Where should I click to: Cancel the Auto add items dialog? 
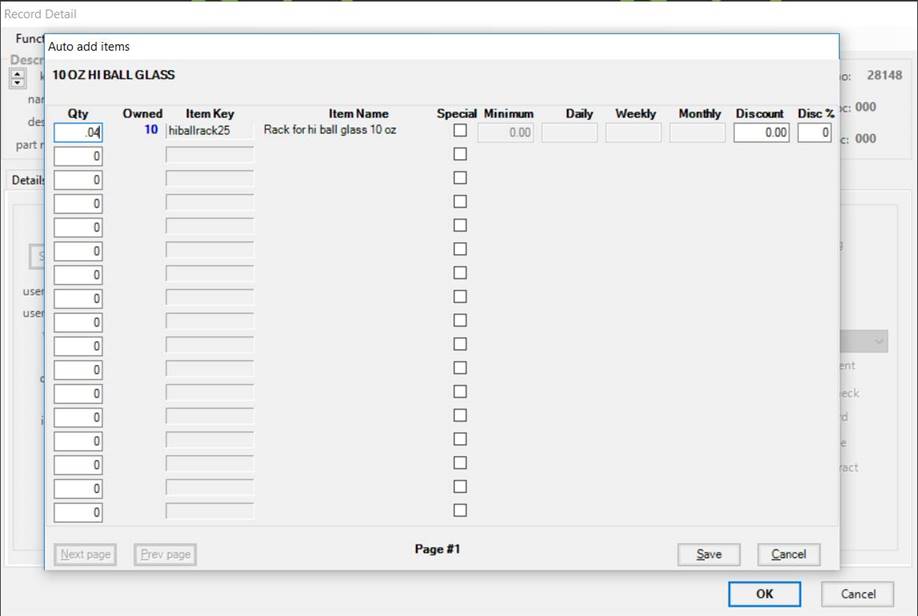pos(788,554)
